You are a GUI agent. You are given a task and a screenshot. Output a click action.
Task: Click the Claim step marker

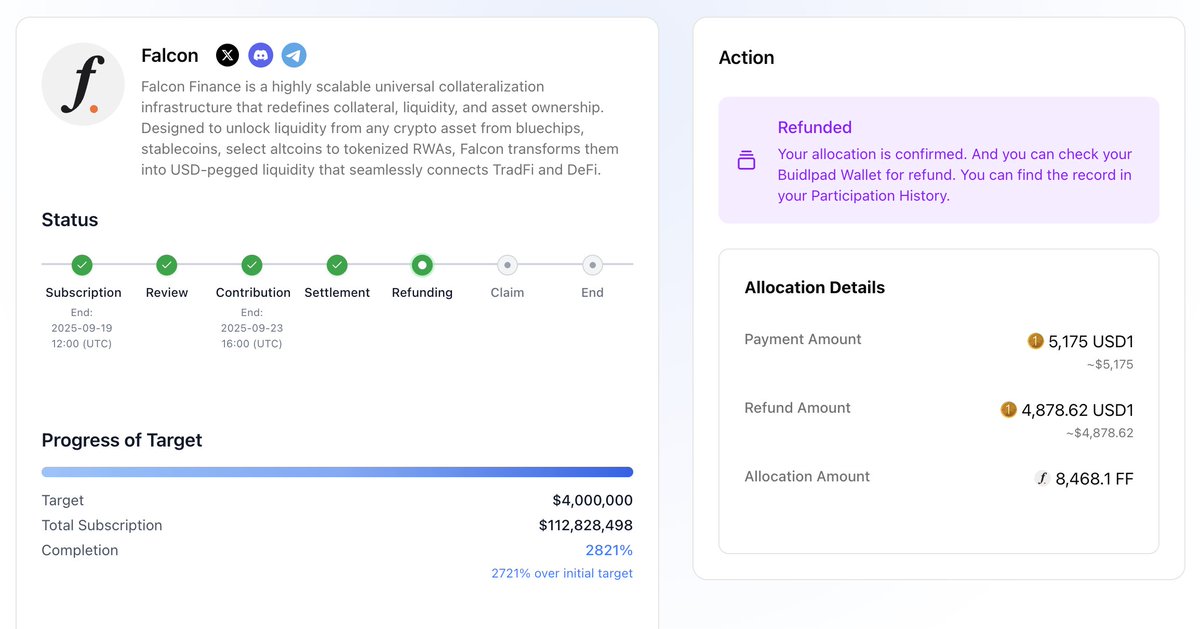[507, 265]
